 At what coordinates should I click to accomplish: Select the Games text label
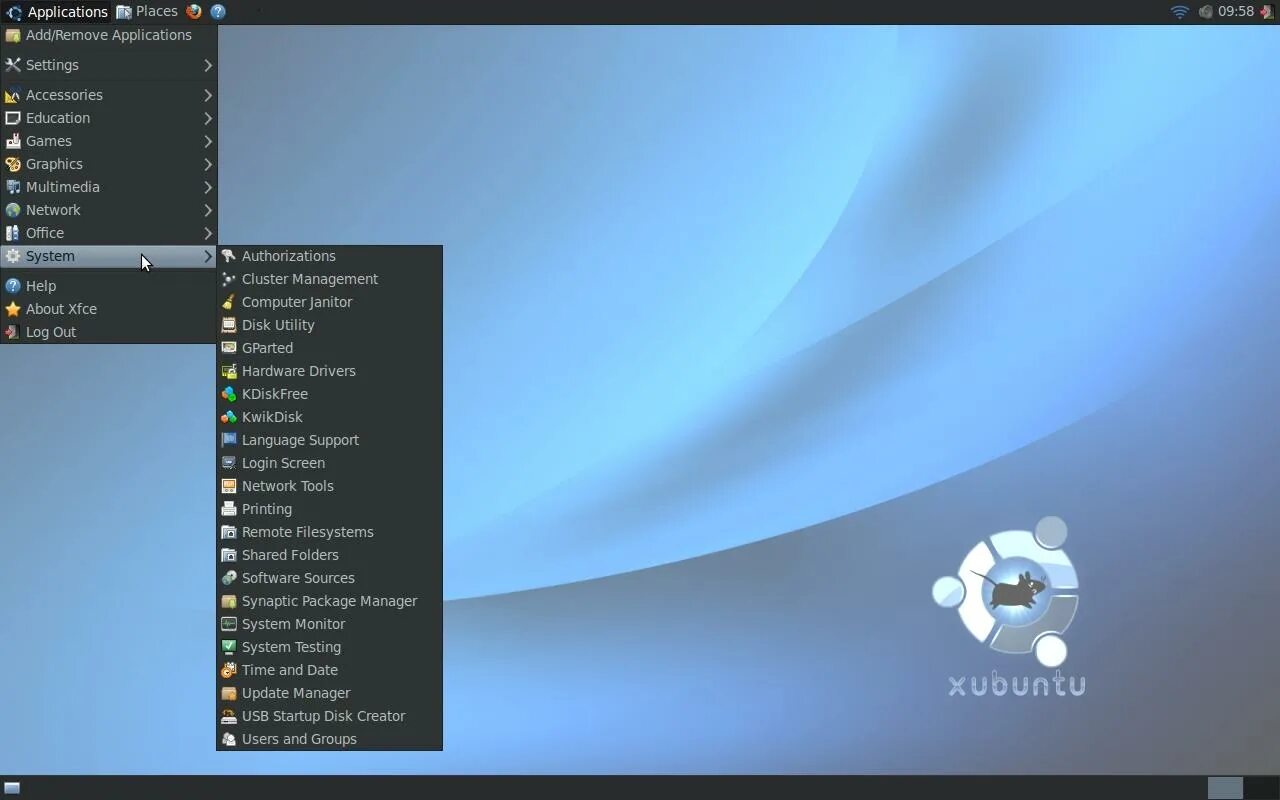[49, 141]
